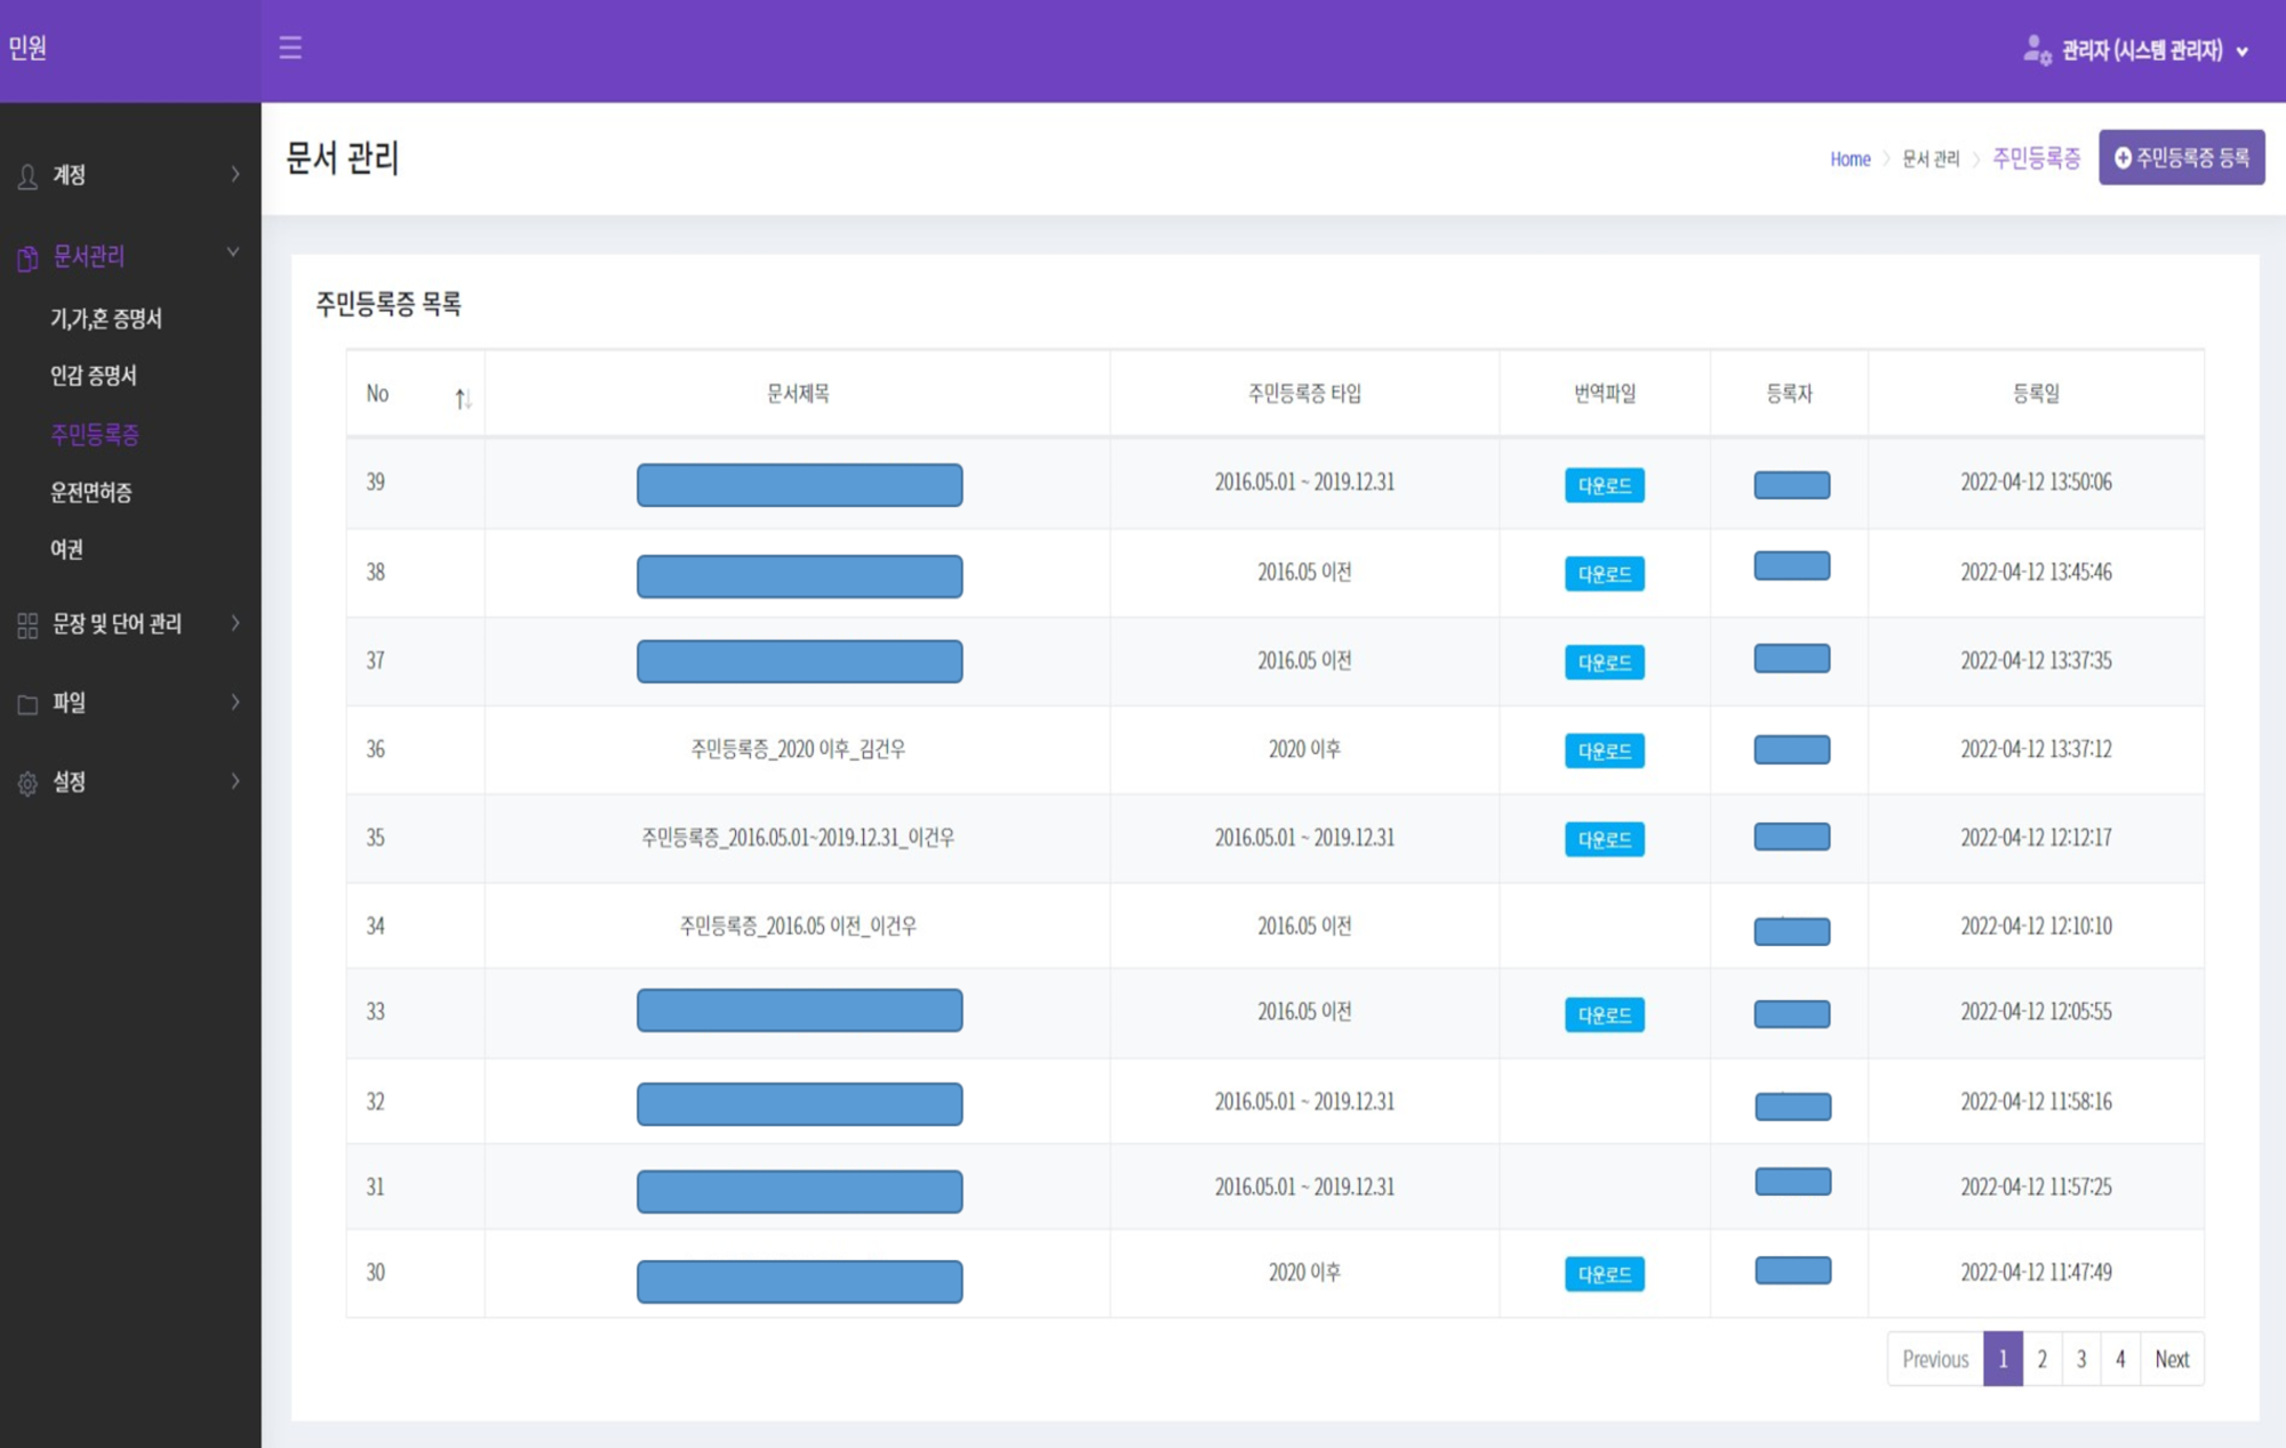Image resolution: width=2286 pixels, height=1448 pixels.
Task: Download translation file for row 38
Action: click(1604, 574)
